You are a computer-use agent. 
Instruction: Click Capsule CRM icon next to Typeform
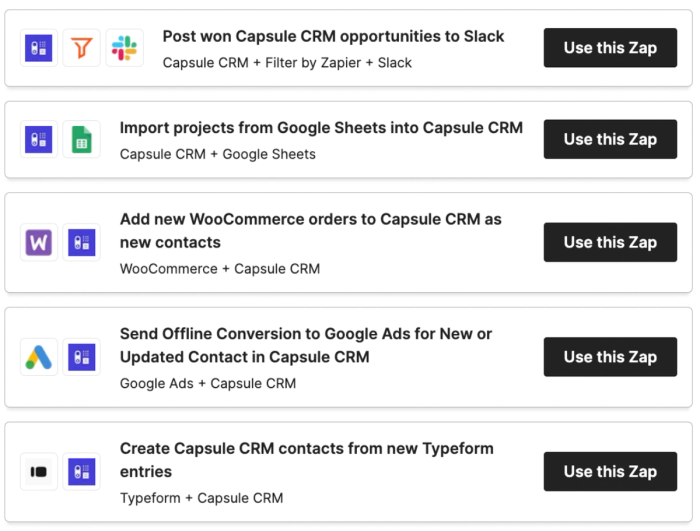82,471
